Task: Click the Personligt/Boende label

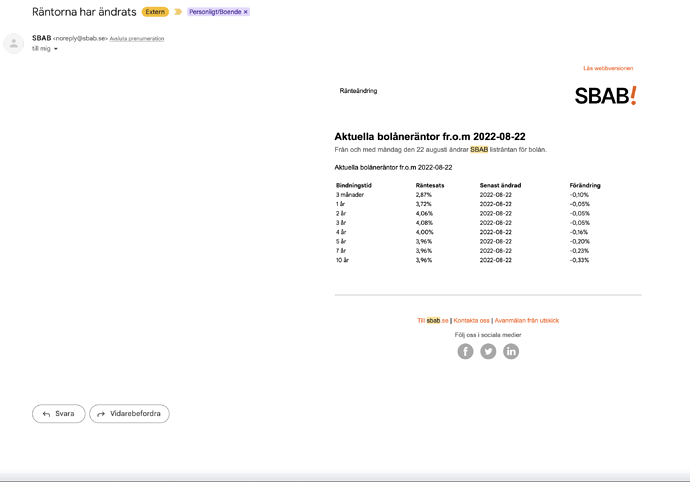Action: (x=215, y=12)
